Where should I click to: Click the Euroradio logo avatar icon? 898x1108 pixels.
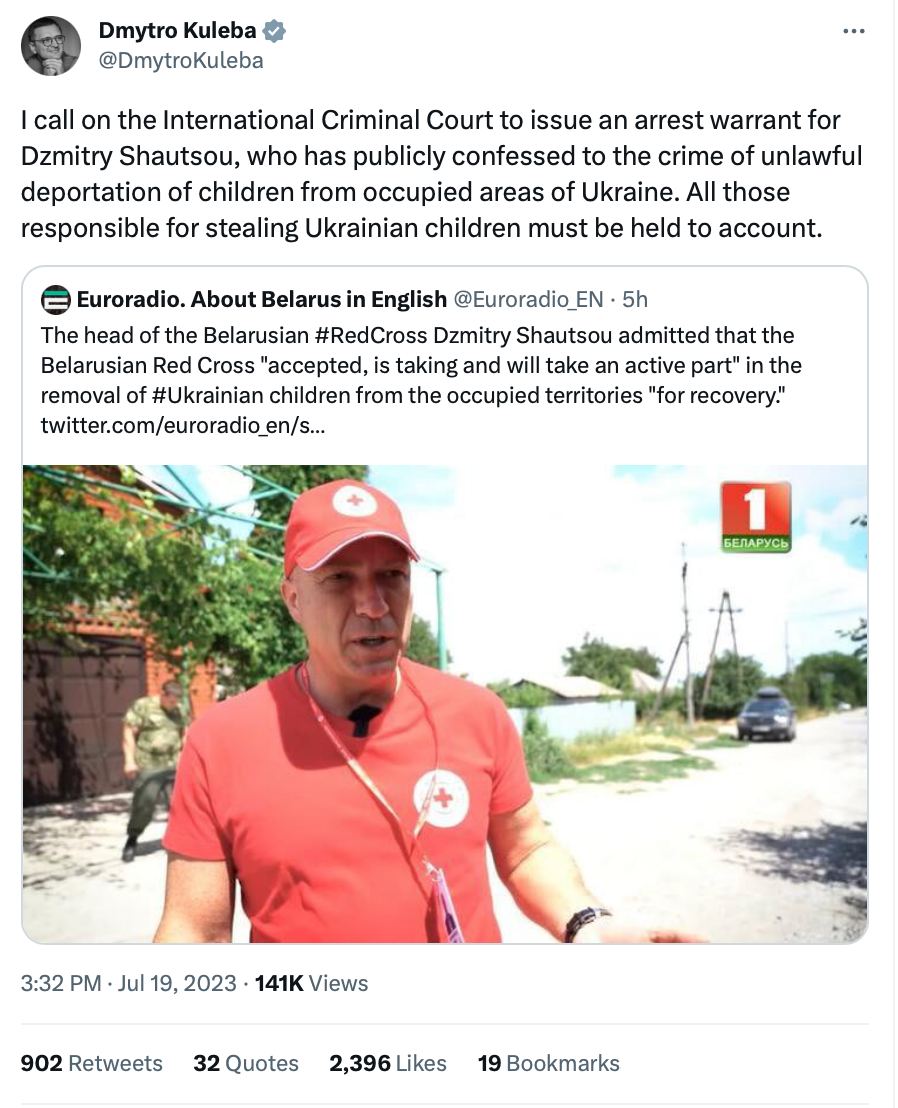pyautogui.click(x=55, y=299)
